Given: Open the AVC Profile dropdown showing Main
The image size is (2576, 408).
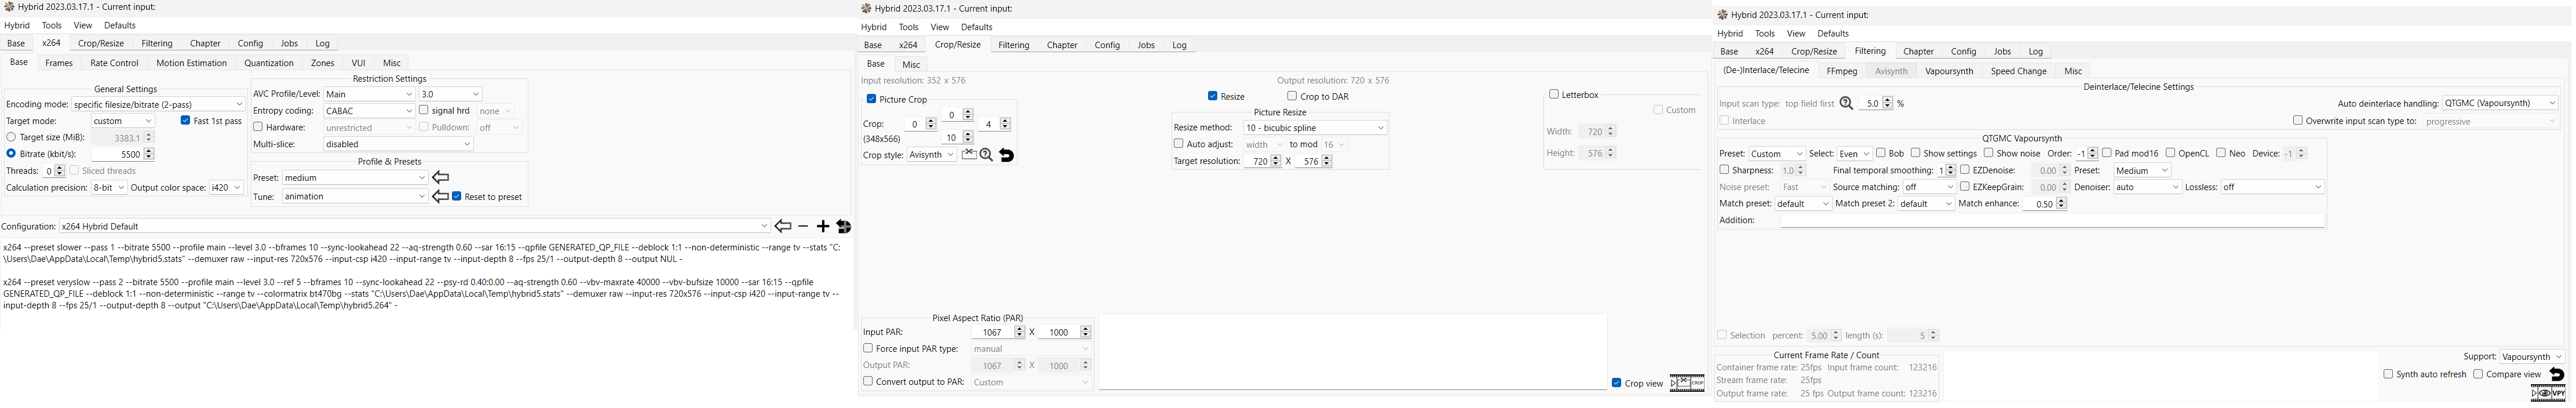Looking at the screenshot, I should click(369, 94).
